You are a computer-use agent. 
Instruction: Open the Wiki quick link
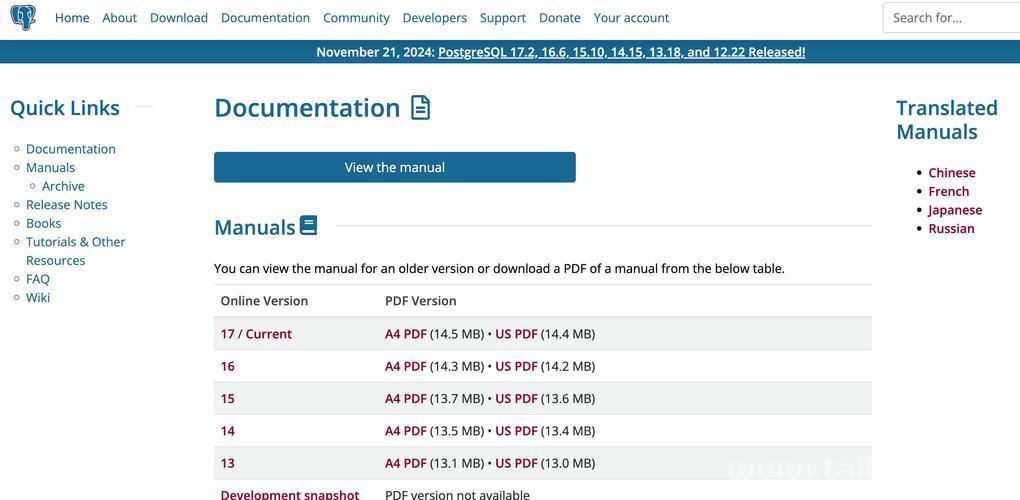coord(38,298)
